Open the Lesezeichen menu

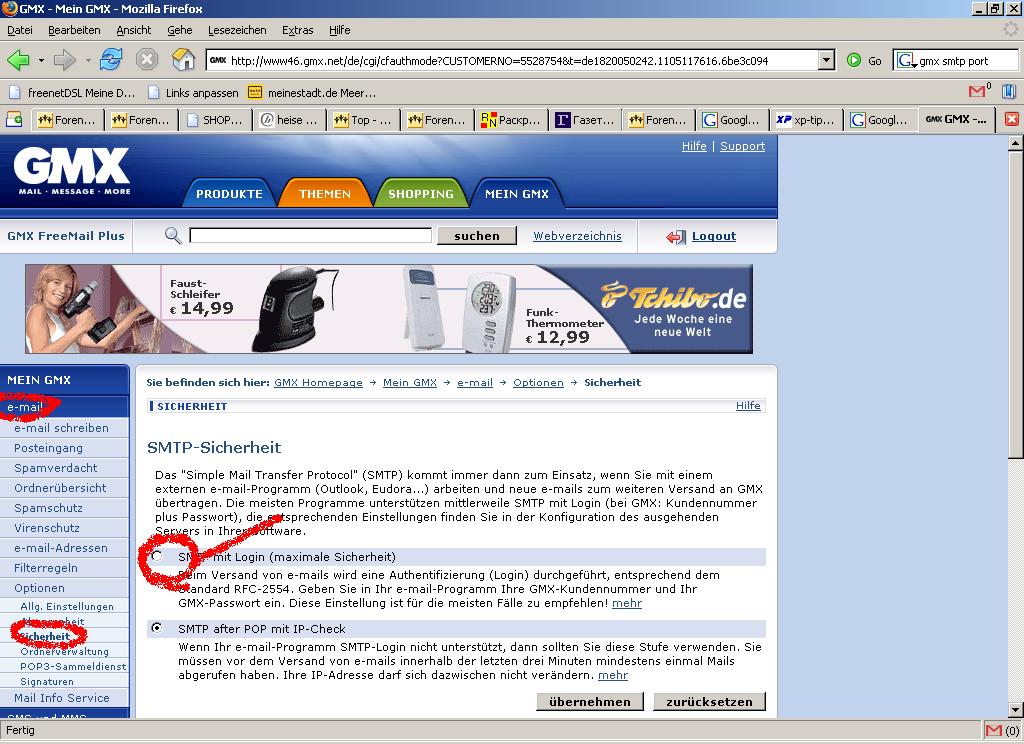click(237, 30)
